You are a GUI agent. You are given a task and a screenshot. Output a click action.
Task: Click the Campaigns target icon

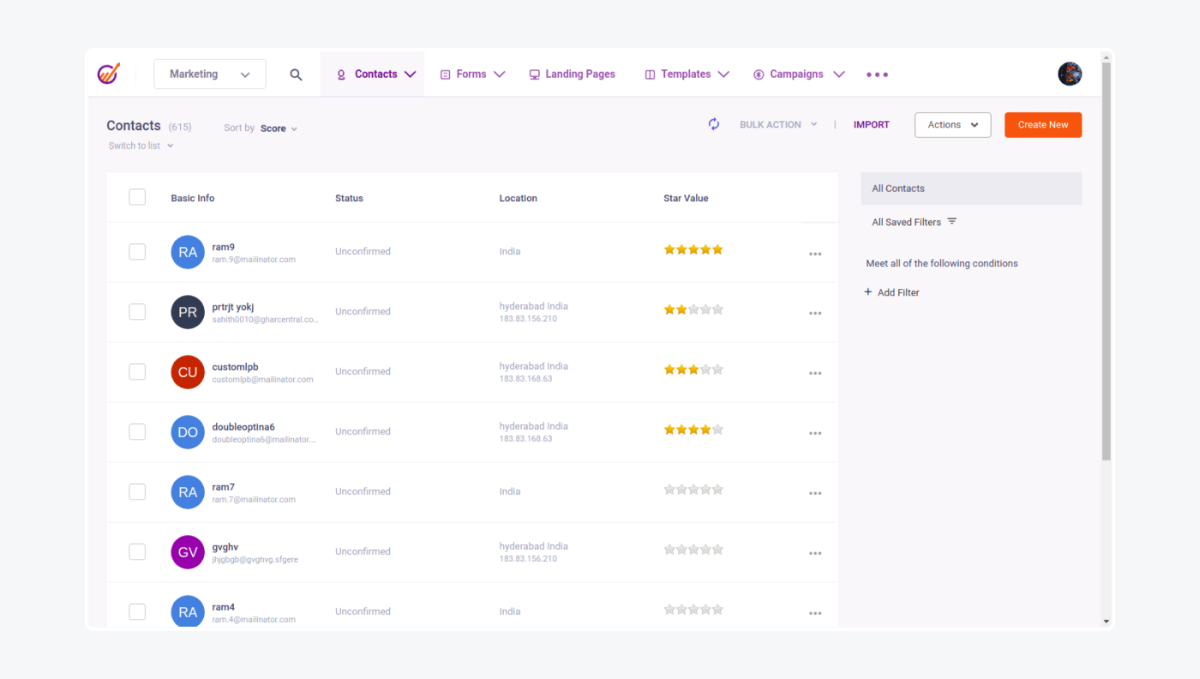point(757,73)
